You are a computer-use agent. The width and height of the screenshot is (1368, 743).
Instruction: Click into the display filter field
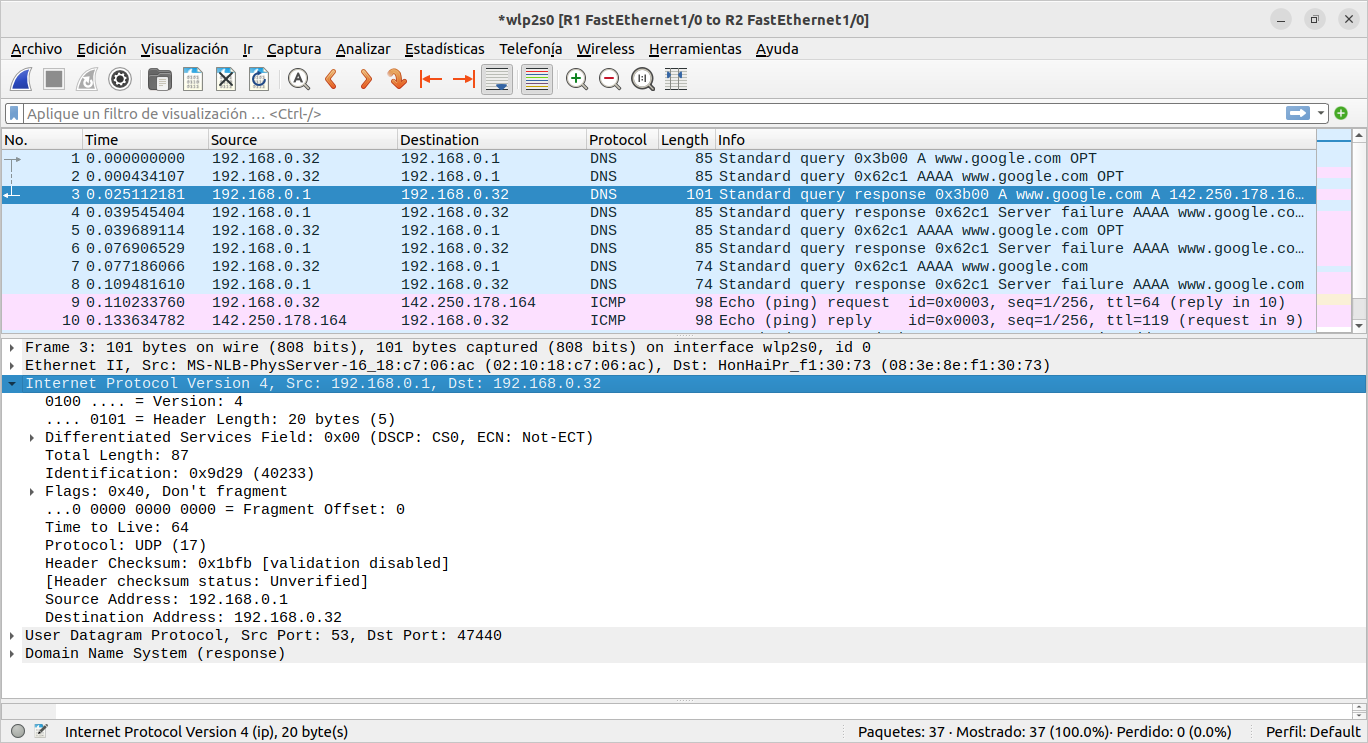(654, 113)
